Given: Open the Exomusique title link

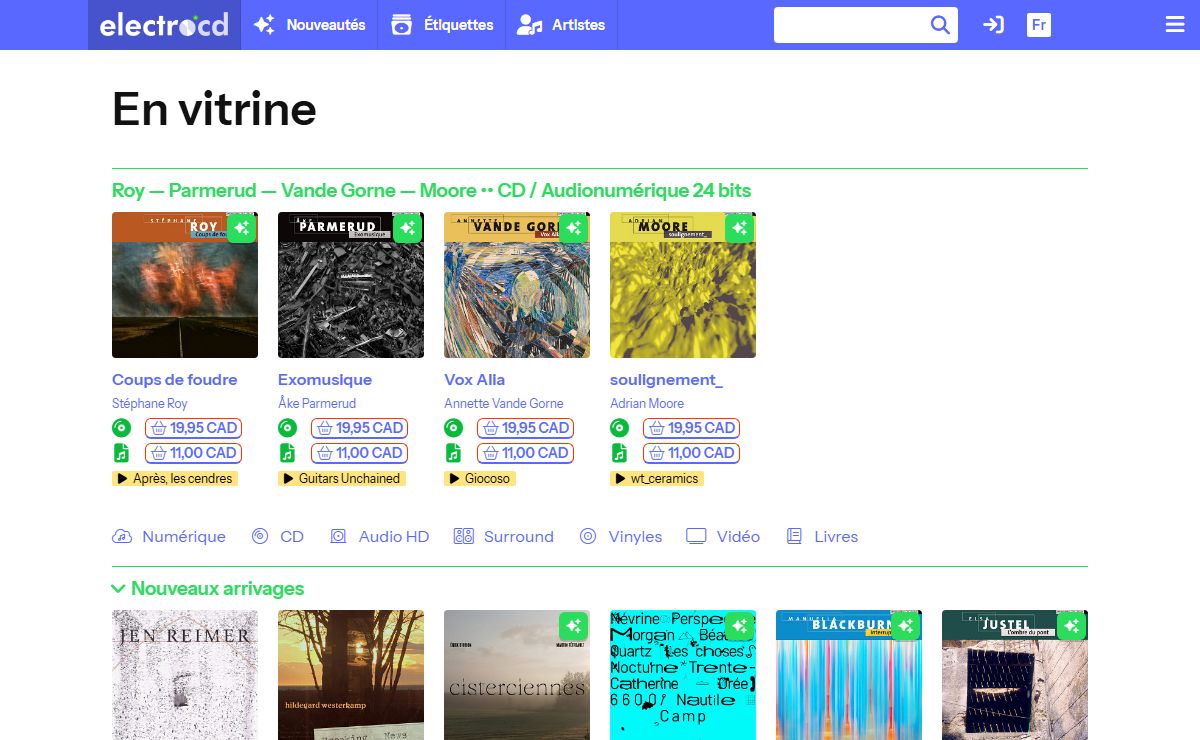Looking at the screenshot, I should click(x=325, y=380).
